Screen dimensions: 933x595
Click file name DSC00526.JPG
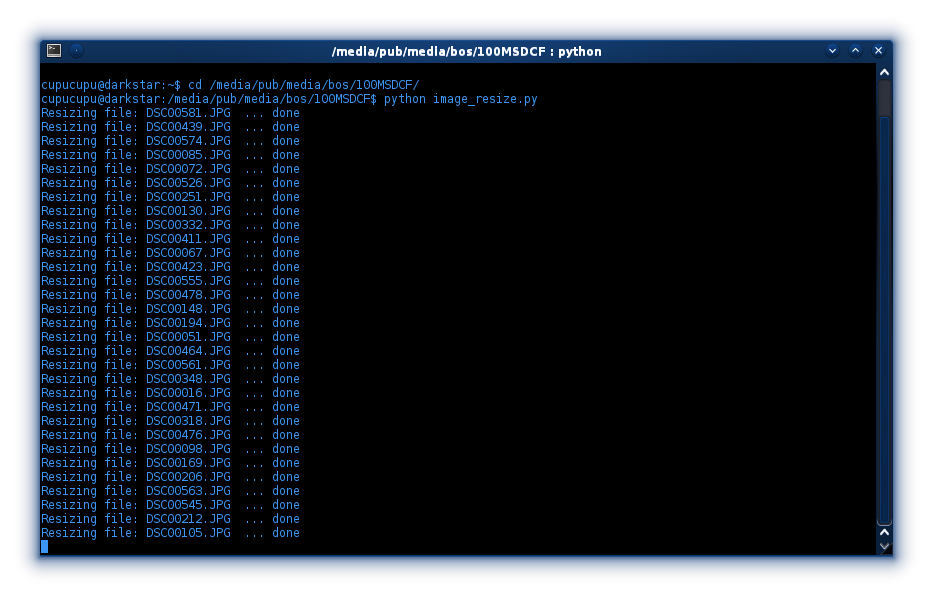[188, 183]
